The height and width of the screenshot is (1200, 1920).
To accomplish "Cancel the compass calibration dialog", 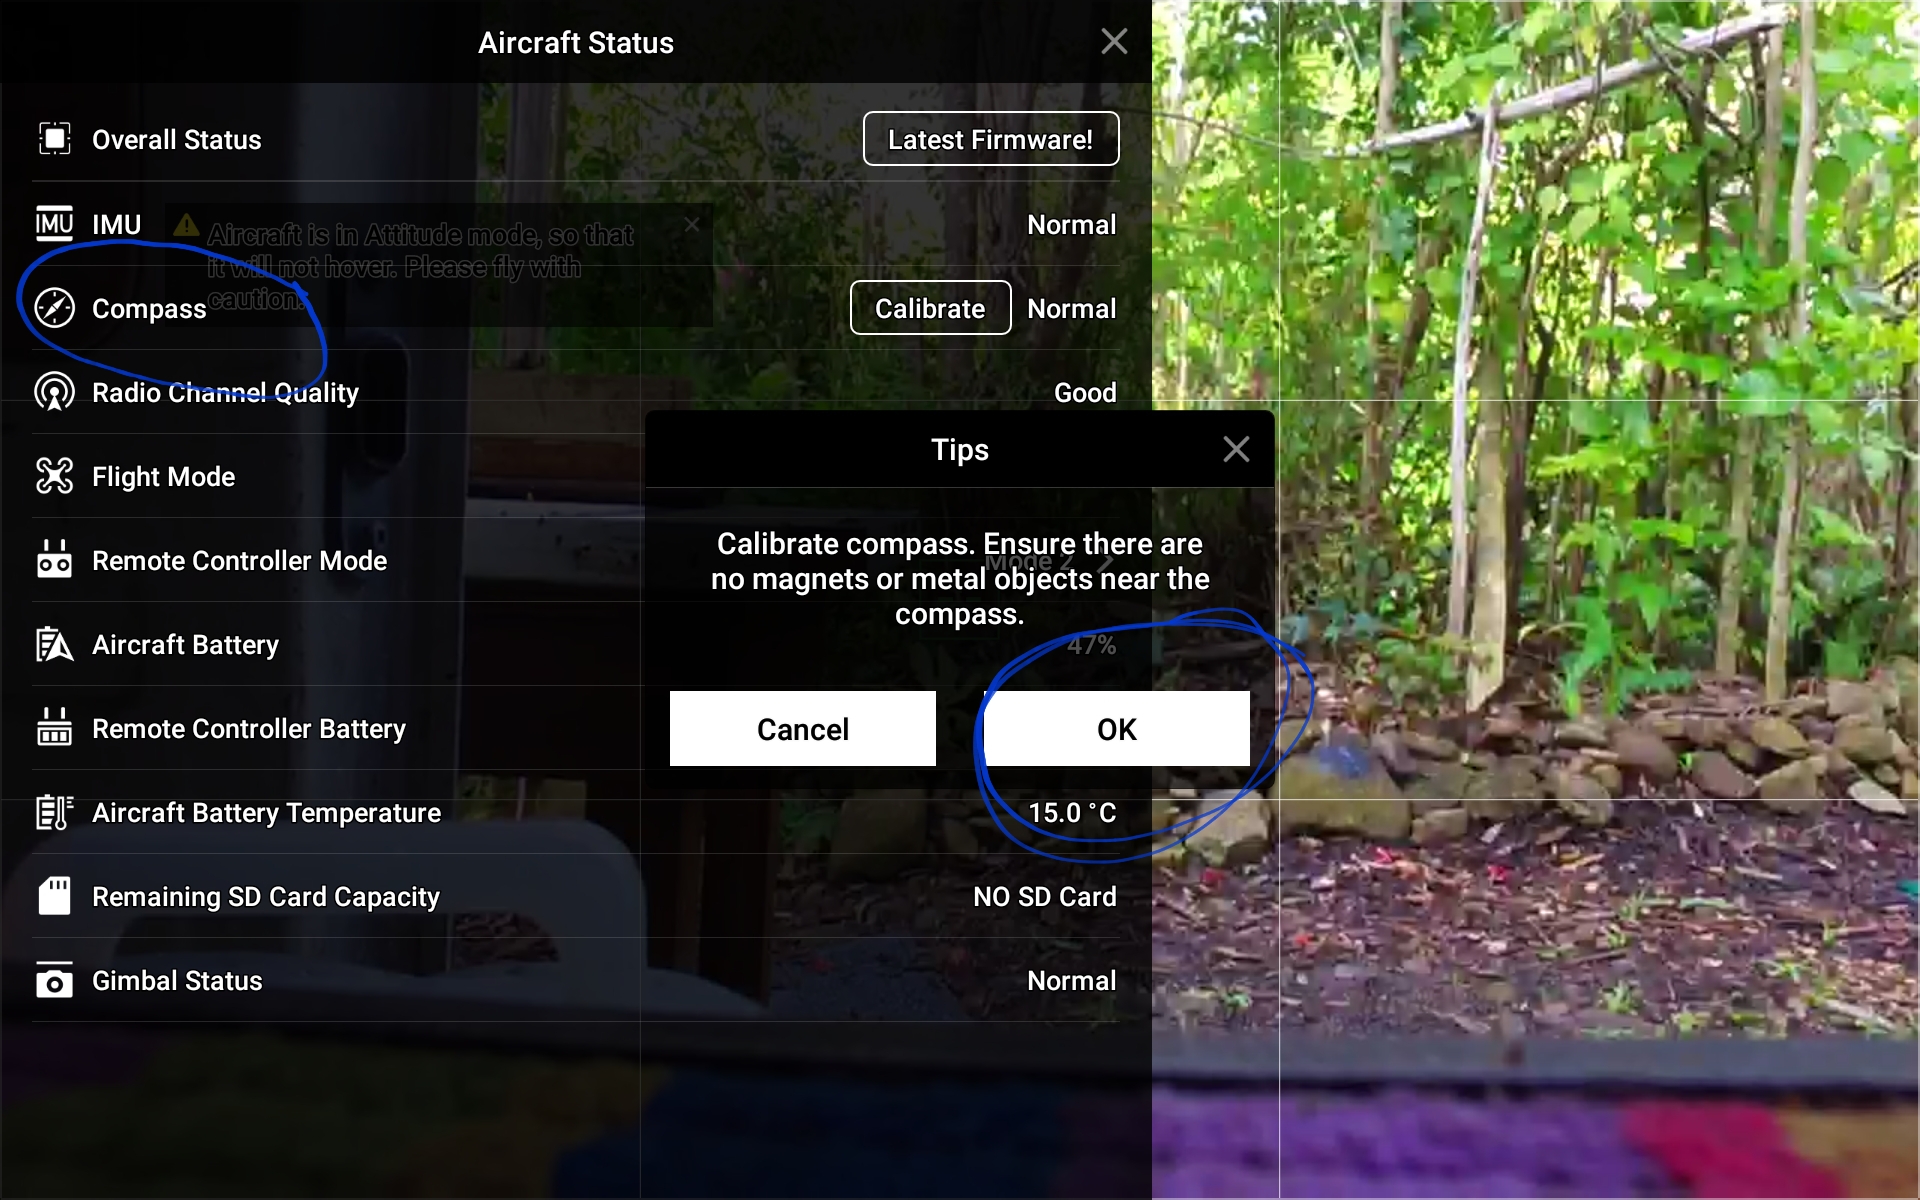I will pyautogui.click(x=803, y=729).
